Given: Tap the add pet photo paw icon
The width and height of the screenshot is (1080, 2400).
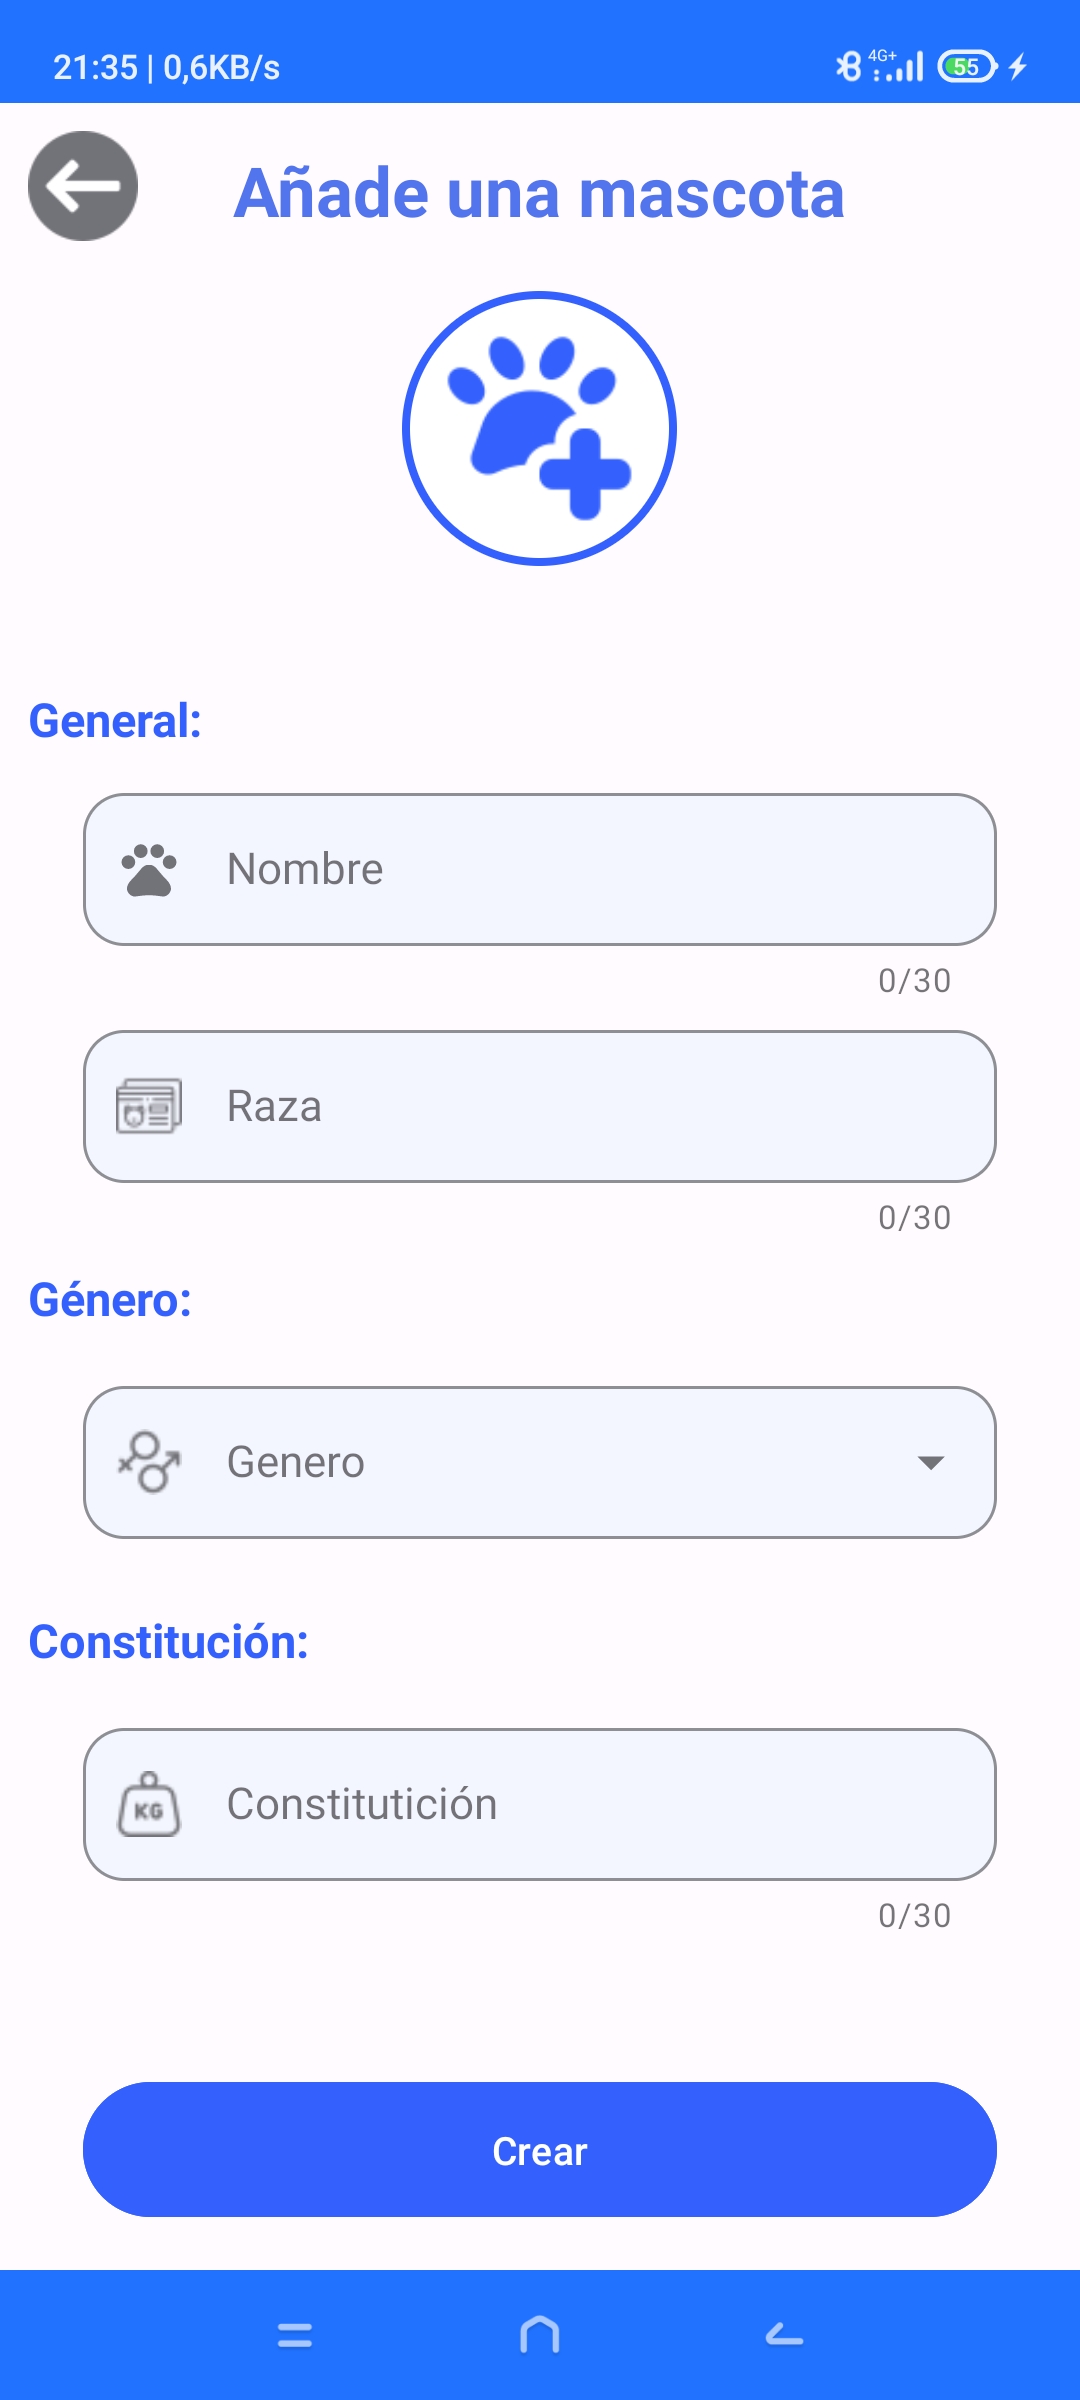Looking at the screenshot, I should (540, 428).
